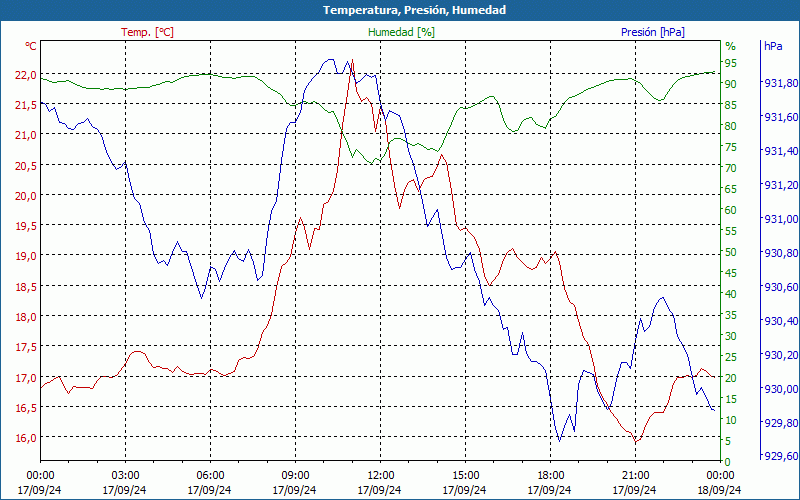Image resolution: width=800 pixels, height=500 pixels.
Task: Click the '19,0' temperature axis value
Action: point(26,256)
